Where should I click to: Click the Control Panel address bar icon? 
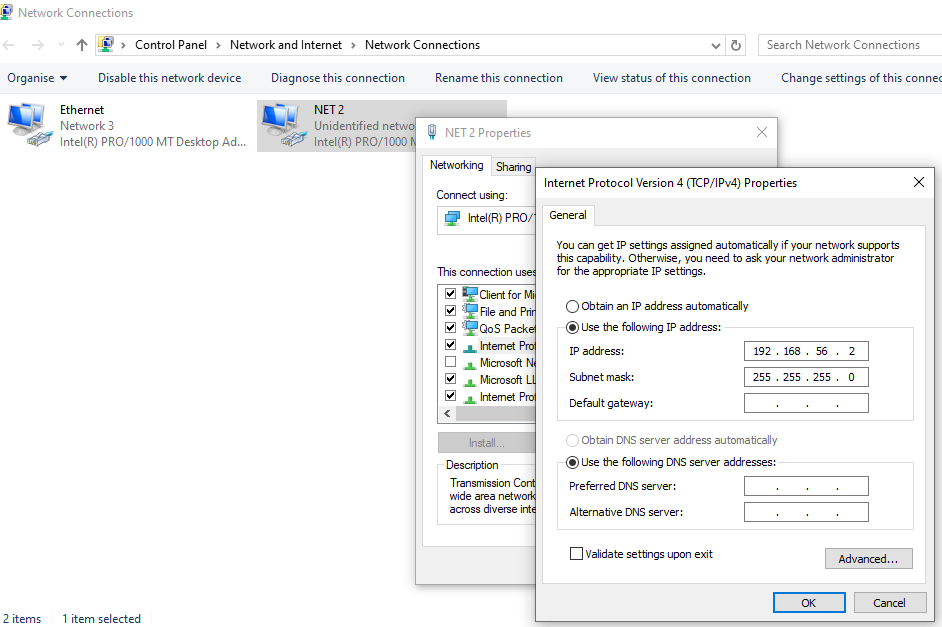107,45
